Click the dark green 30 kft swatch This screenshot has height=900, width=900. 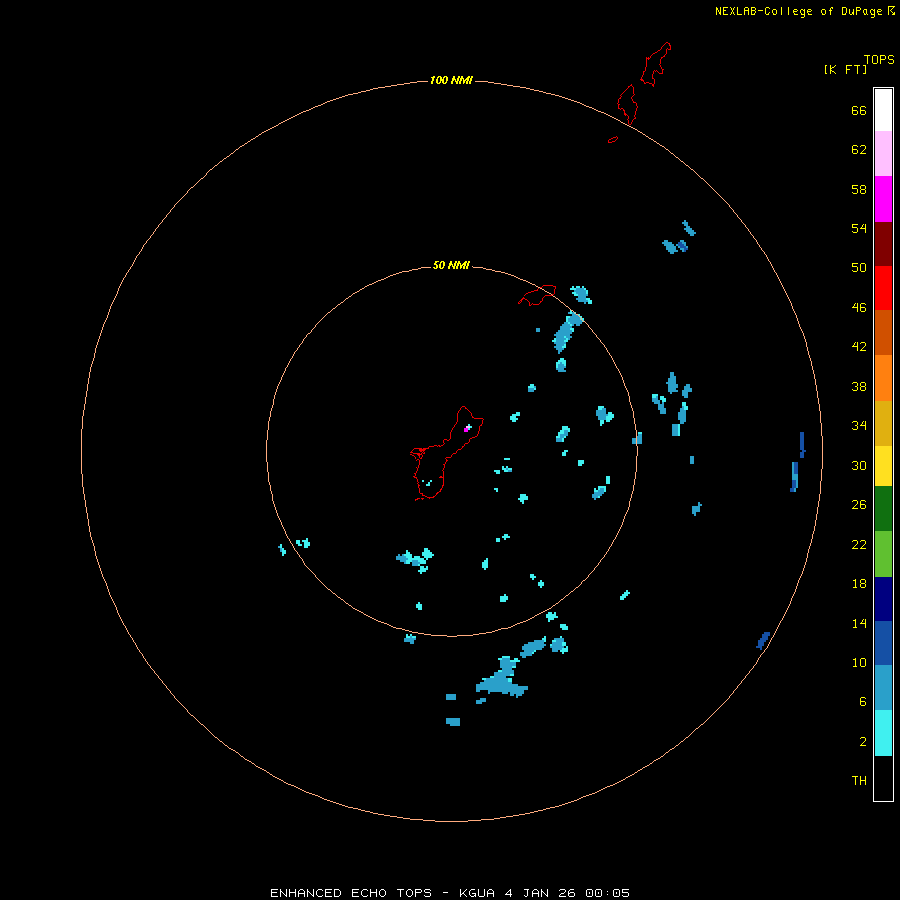point(883,509)
